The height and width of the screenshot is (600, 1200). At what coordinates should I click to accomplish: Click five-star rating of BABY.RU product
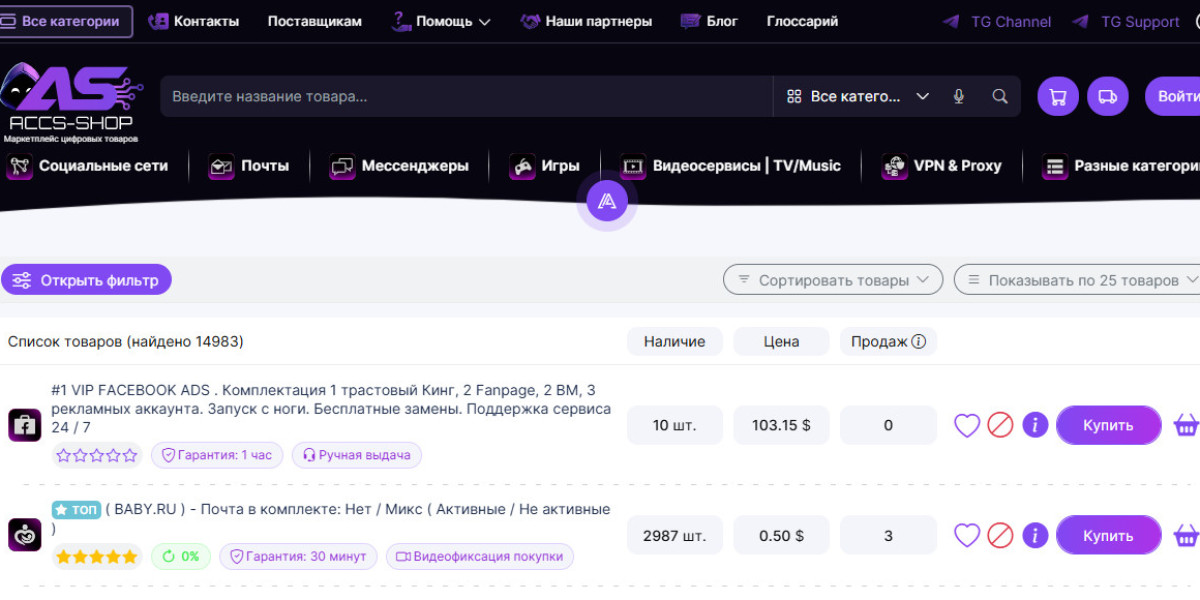click(x=97, y=556)
